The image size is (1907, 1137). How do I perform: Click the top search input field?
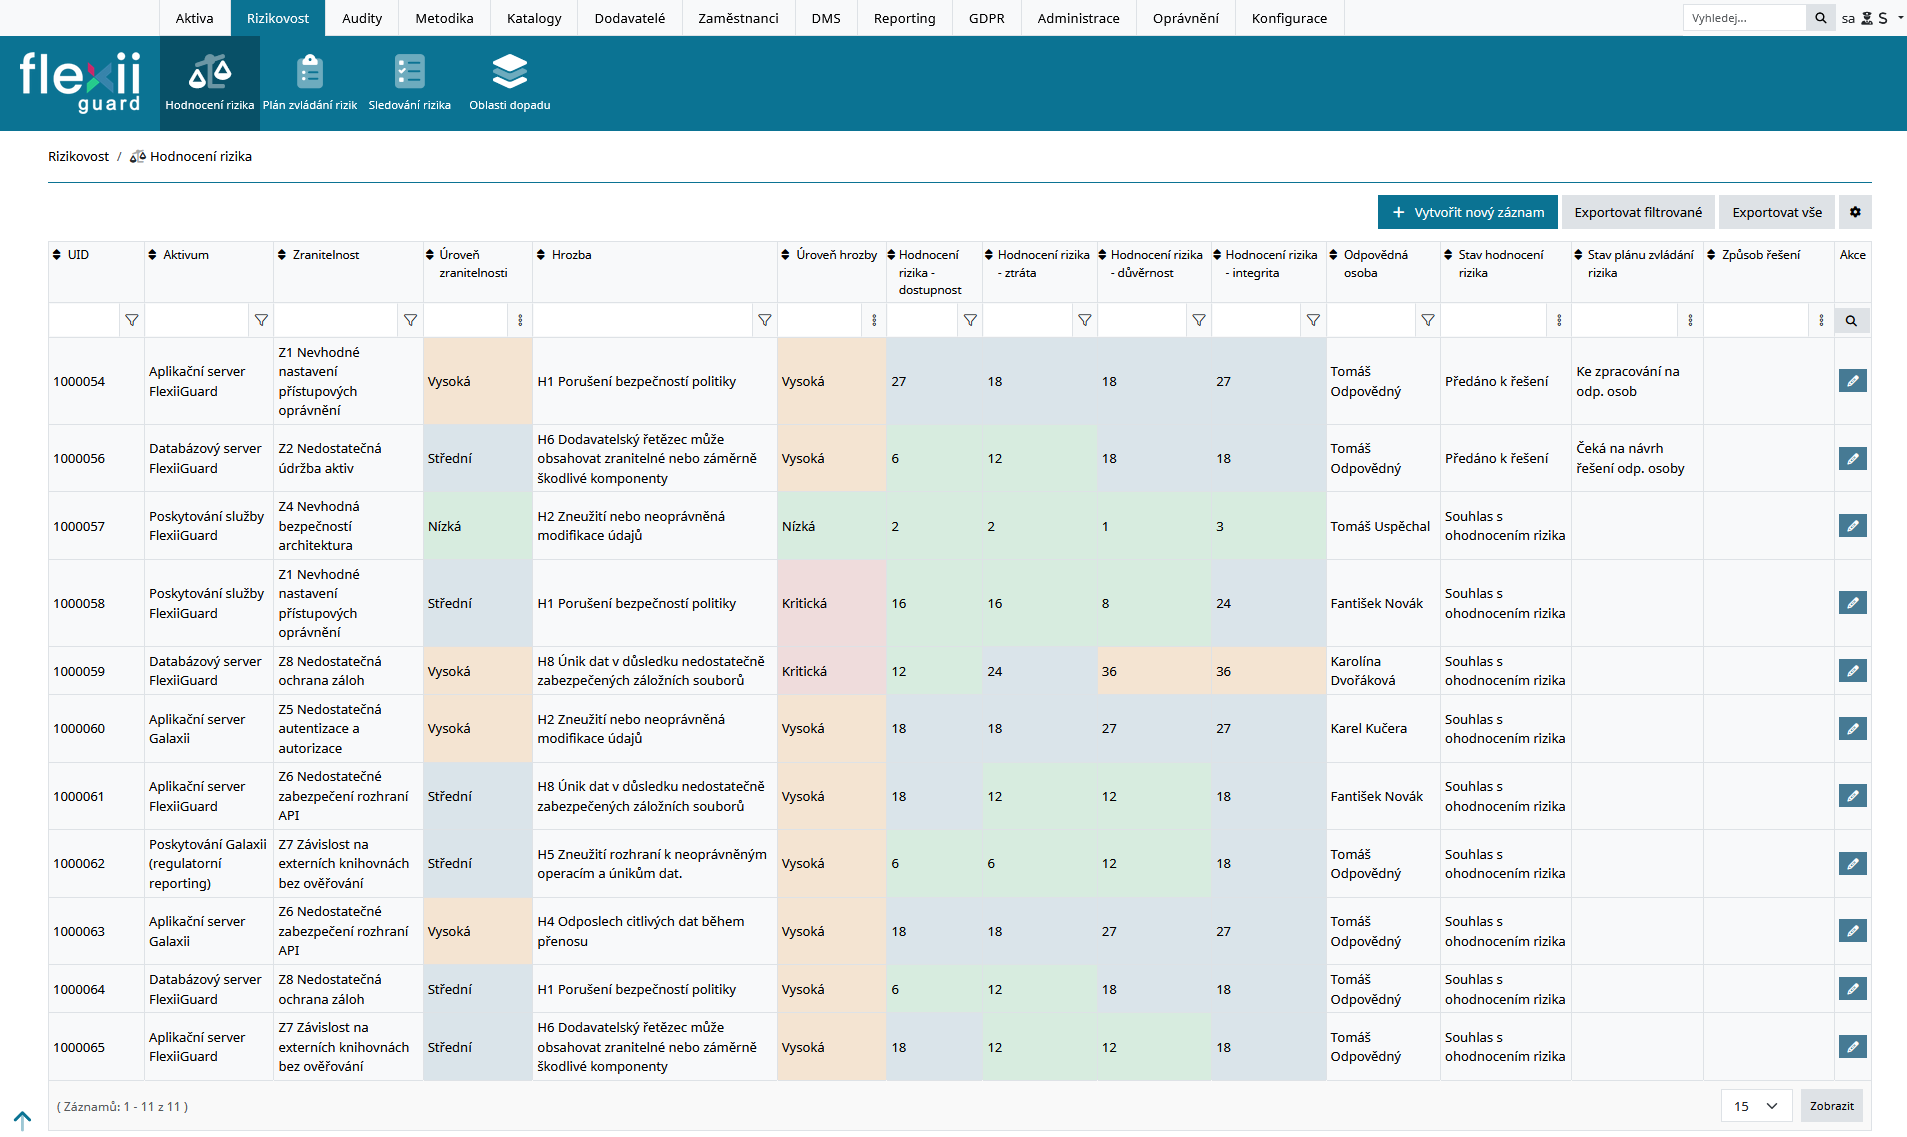tap(1744, 18)
